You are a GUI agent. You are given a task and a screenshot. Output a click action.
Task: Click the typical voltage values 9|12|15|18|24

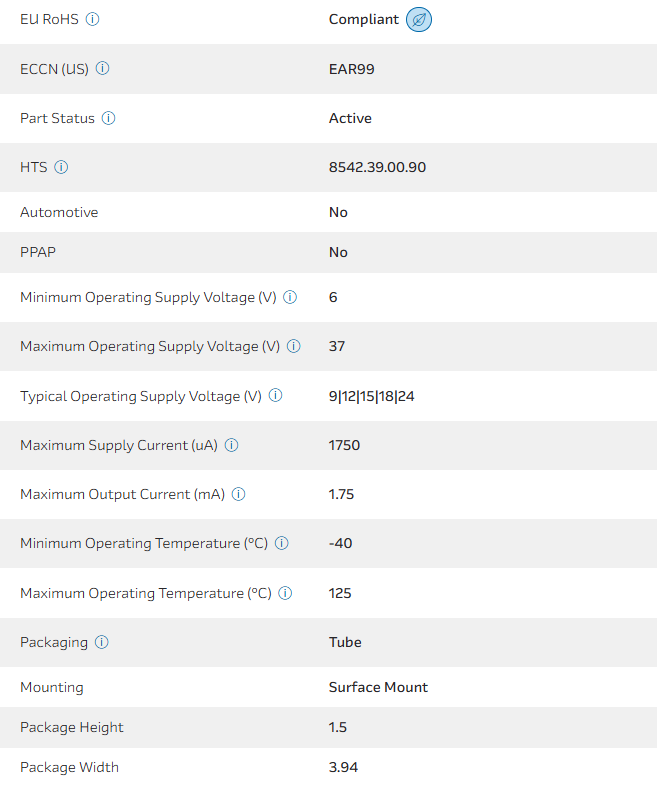(x=371, y=396)
